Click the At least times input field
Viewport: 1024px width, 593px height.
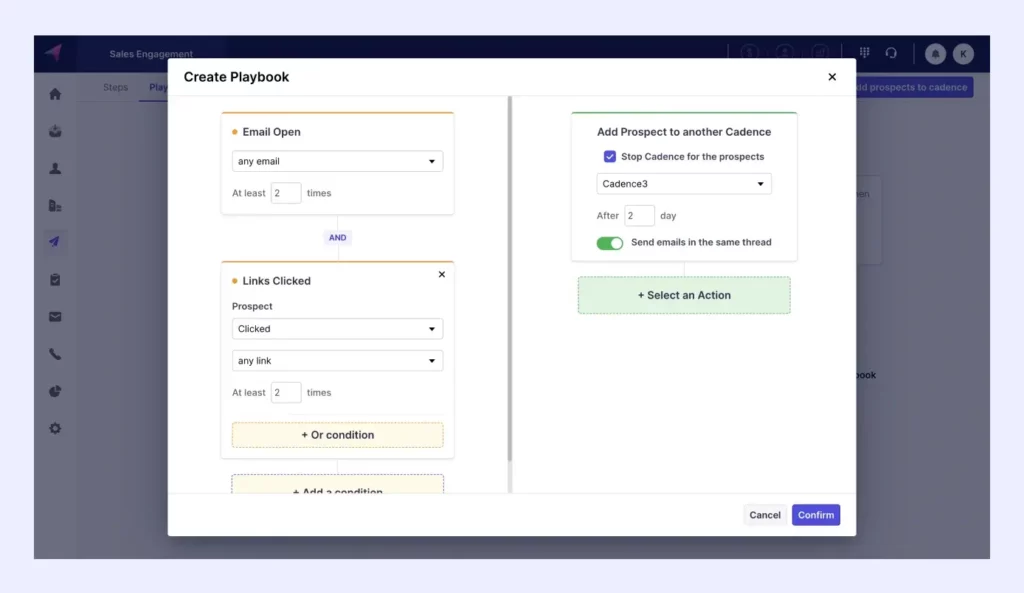coord(286,192)
